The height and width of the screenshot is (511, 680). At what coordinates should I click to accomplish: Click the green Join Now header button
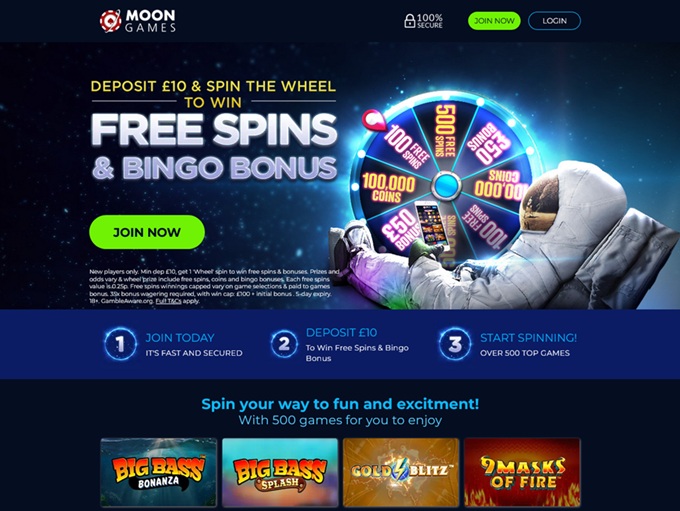tap(494, 21)
